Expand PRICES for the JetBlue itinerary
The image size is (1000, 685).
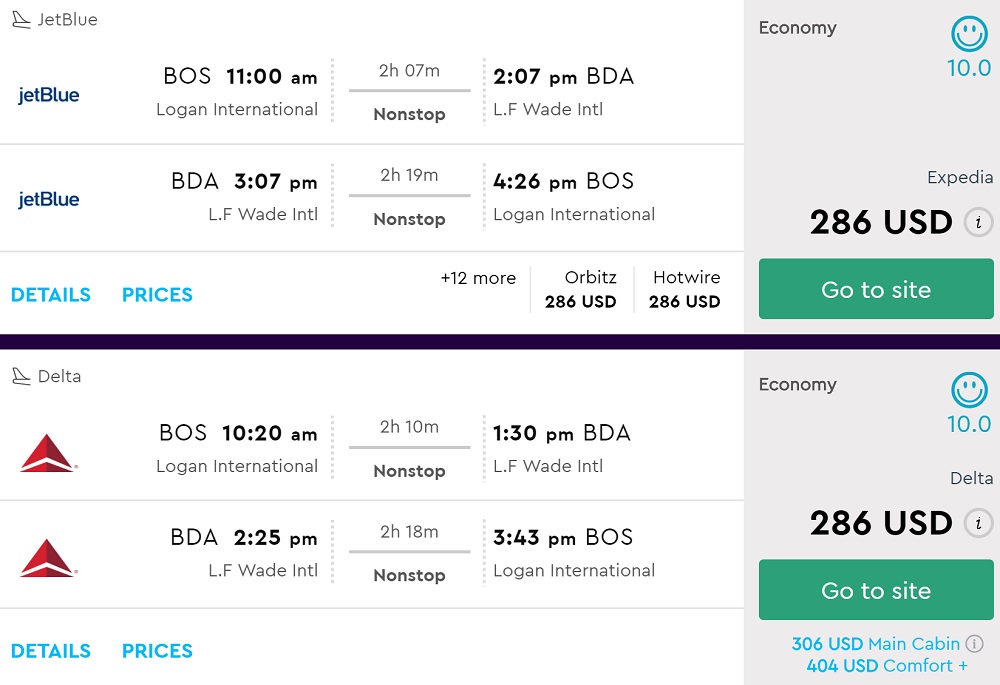tap(157, 295)
